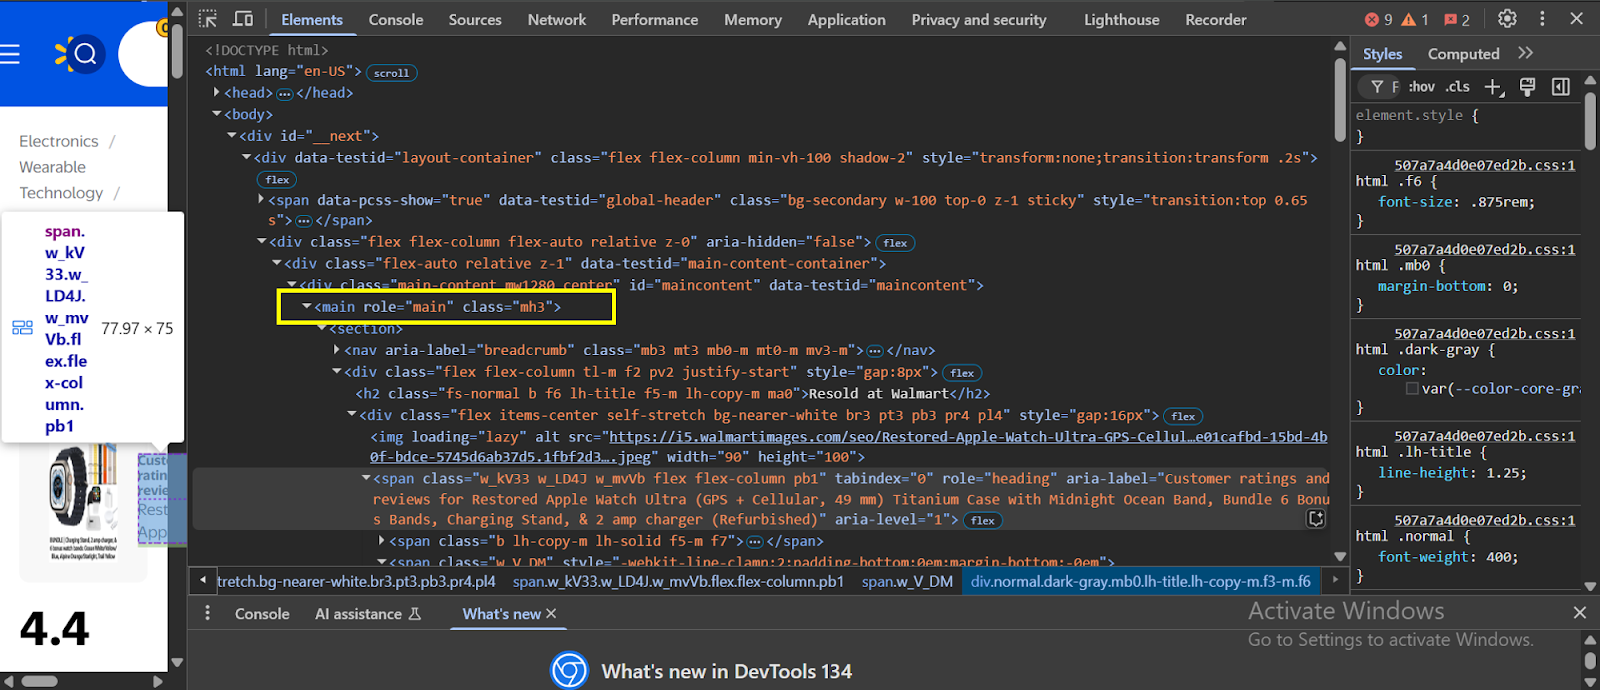Switch to the Console tab in top bar

point(396,19)
